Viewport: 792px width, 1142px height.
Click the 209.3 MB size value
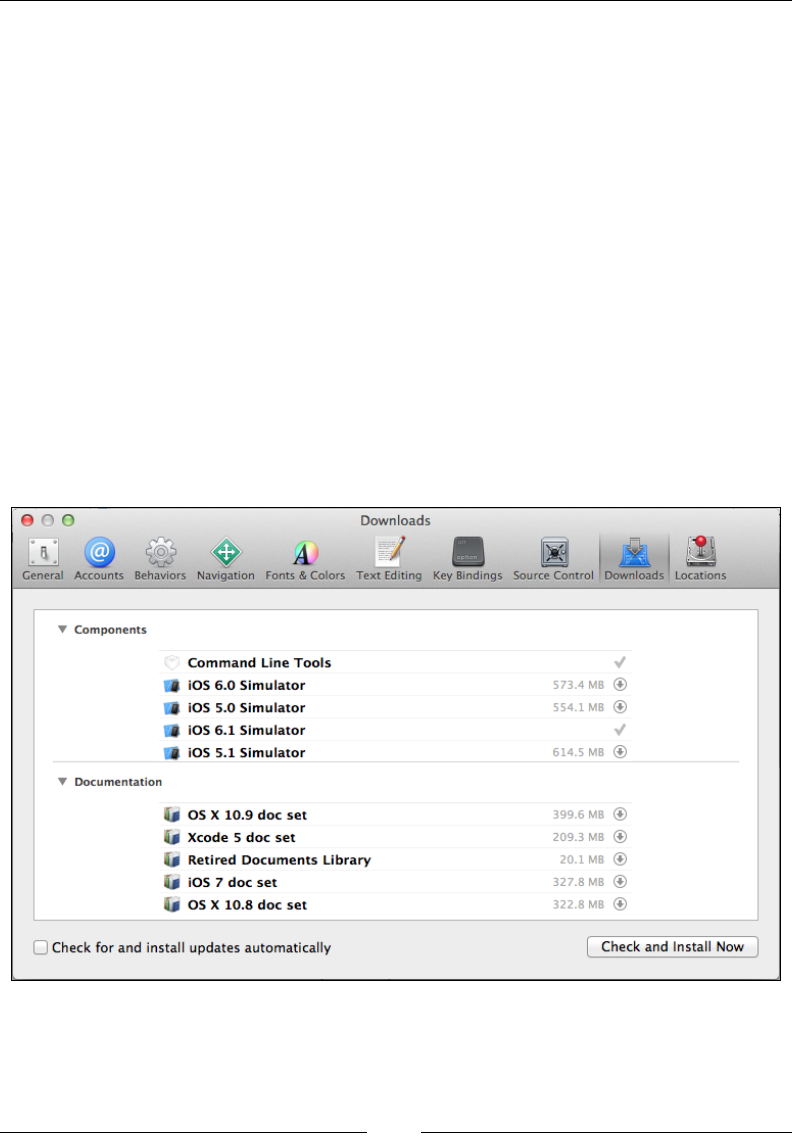point(578,837)
